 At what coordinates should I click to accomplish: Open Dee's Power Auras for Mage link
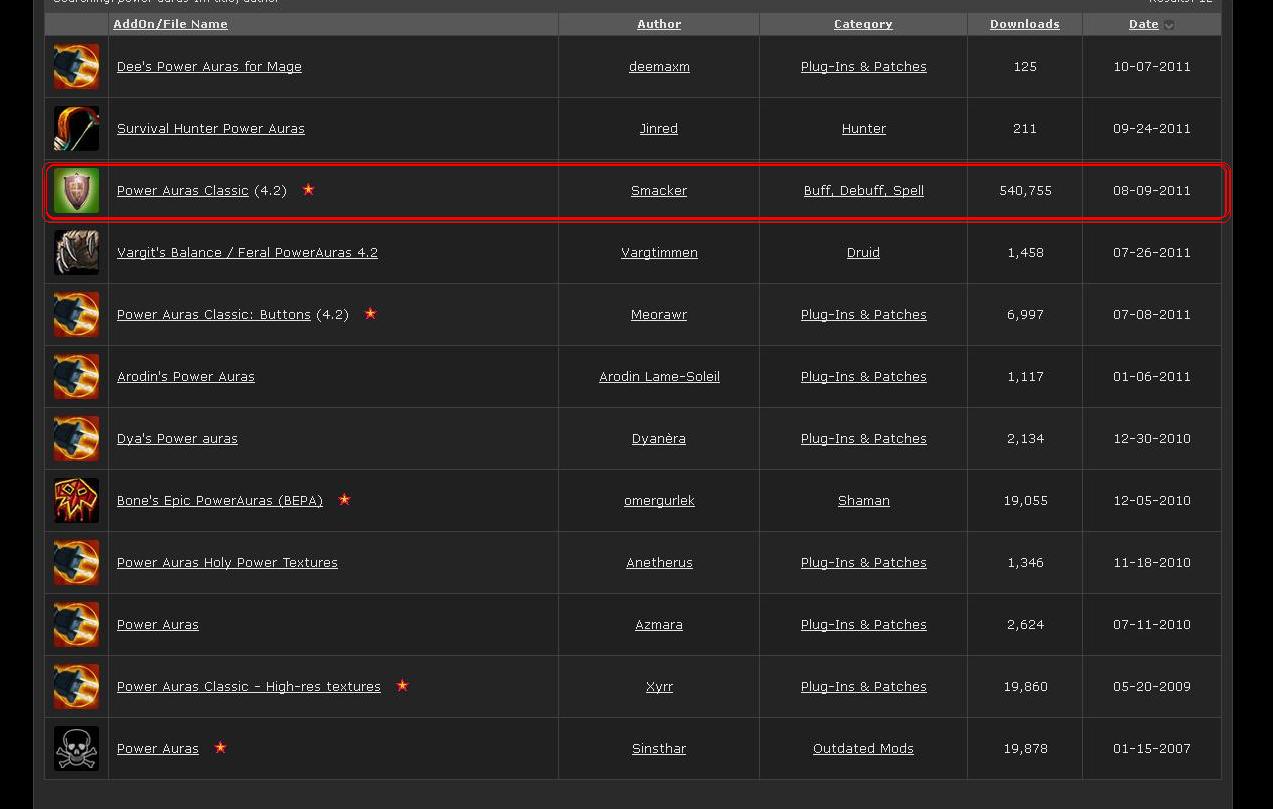point(209,67)
